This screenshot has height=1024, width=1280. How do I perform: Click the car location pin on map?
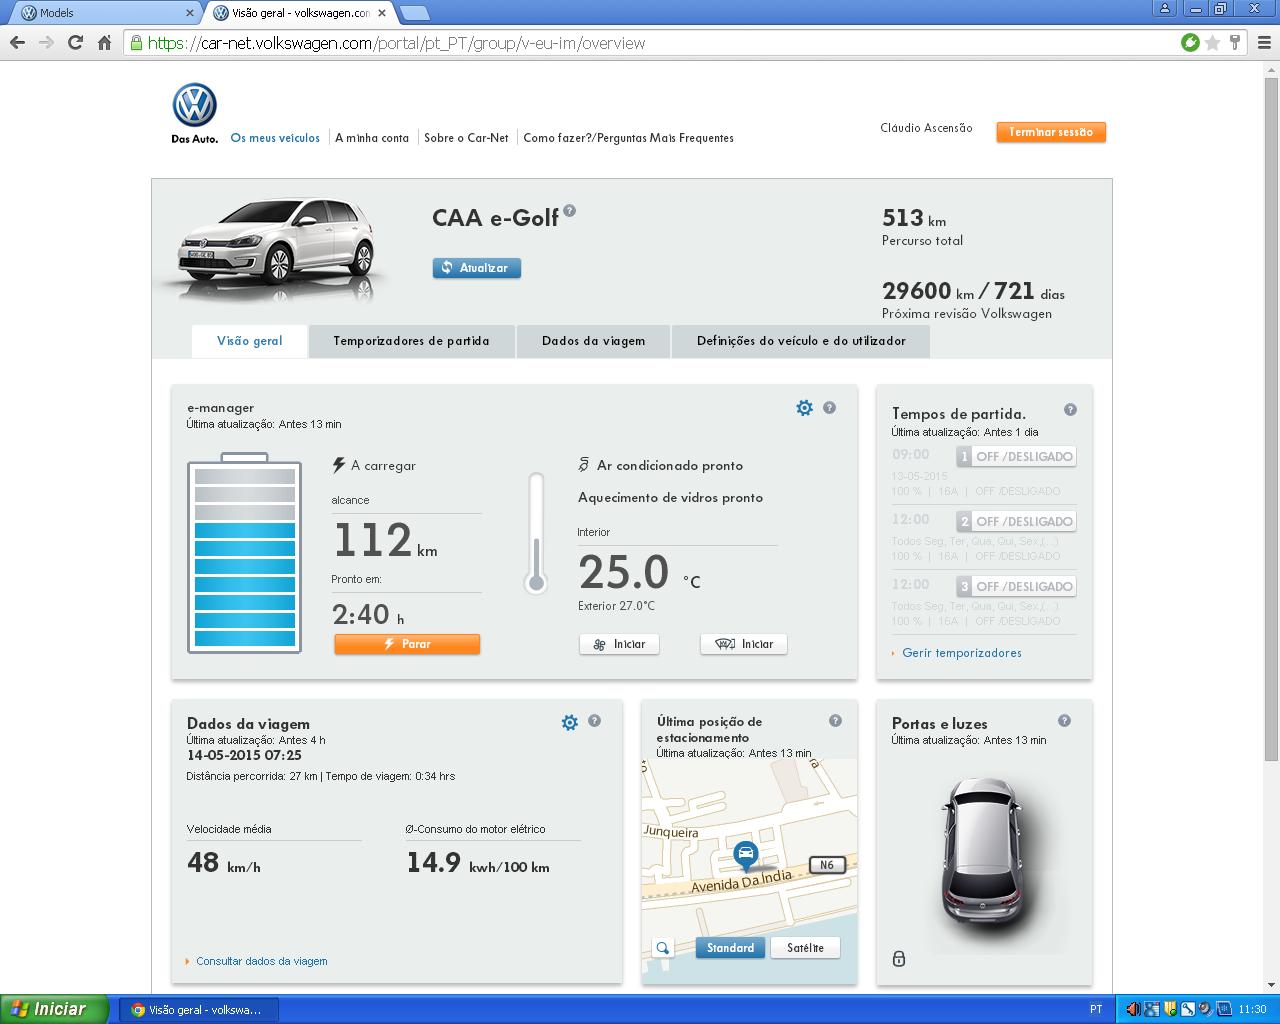click(x=745, y=855)
